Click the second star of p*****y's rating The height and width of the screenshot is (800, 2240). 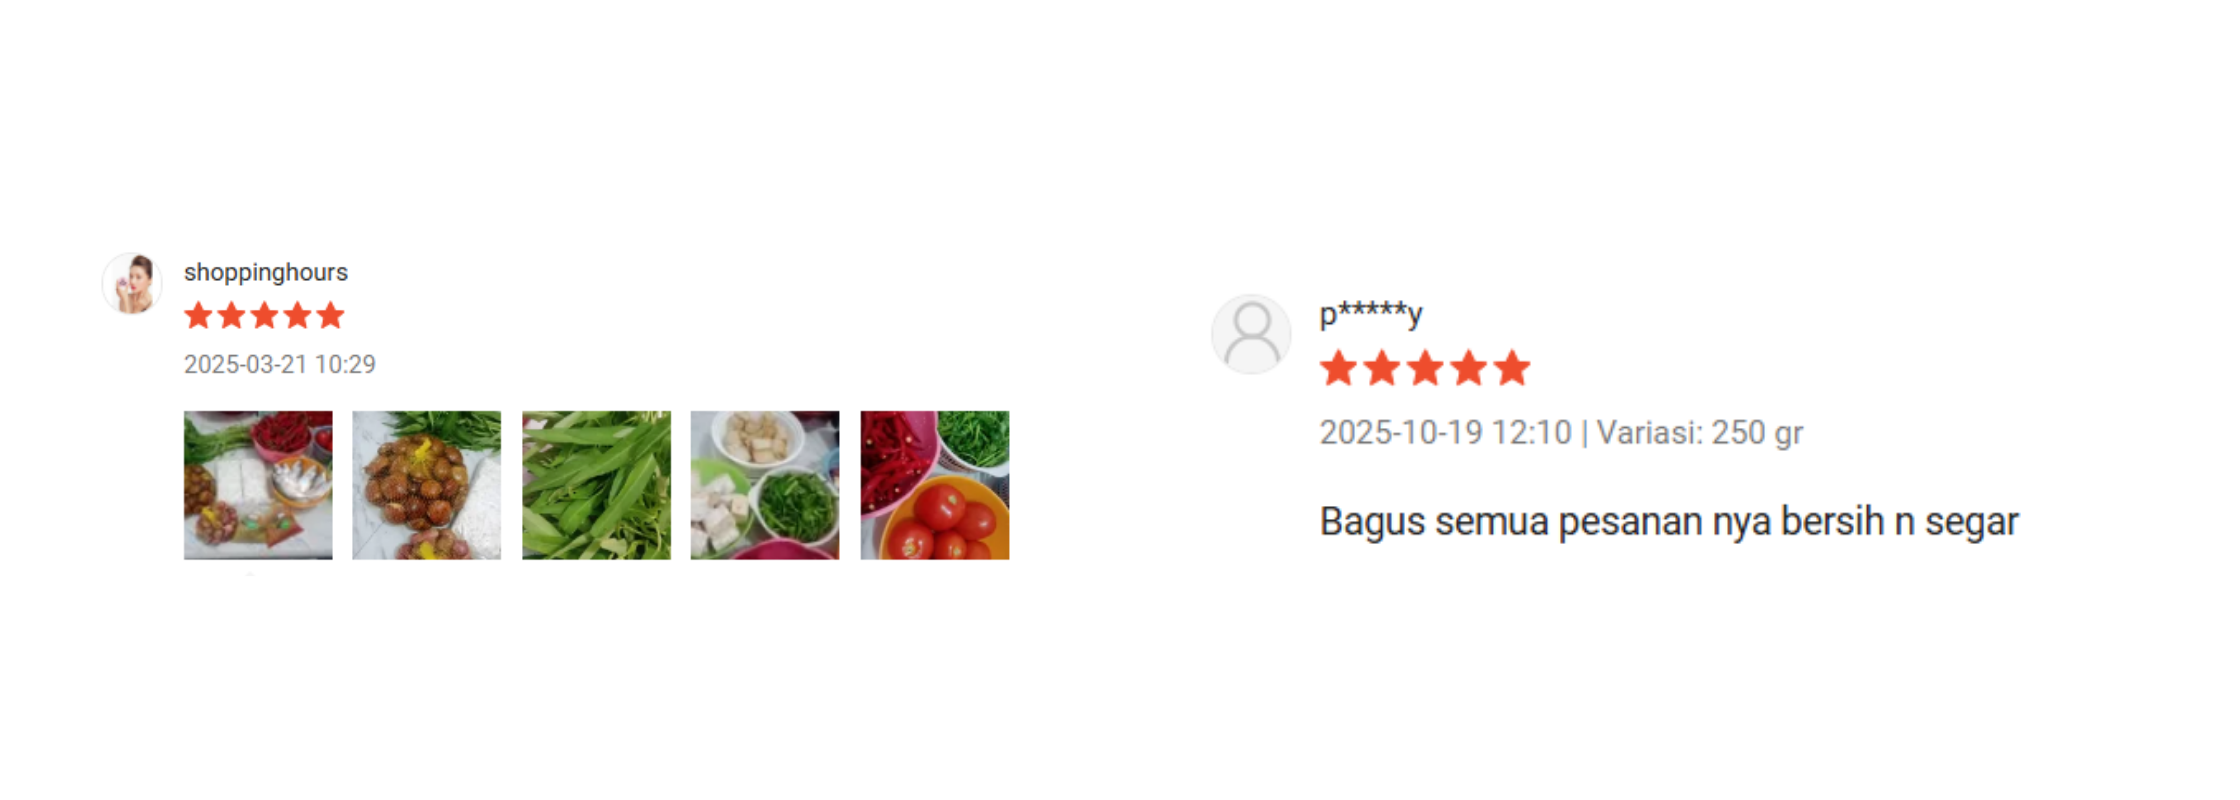coord(1382,369)
